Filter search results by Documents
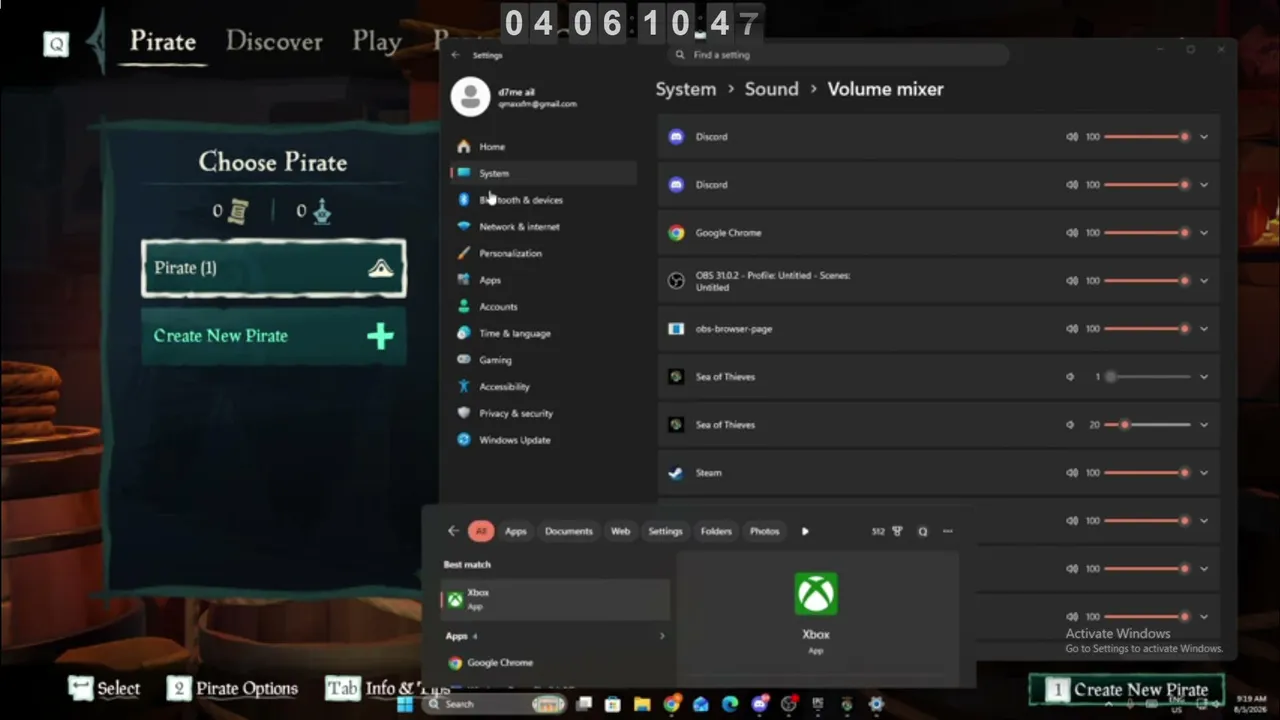The height and width of the screenshot is (720, 1280). (x=569, y=531)
